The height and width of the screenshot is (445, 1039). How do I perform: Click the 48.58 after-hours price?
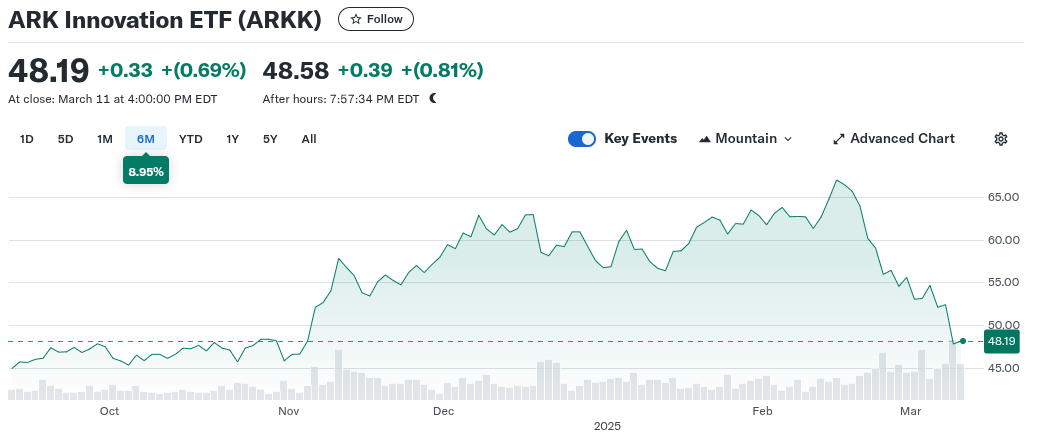[x=296, y=70]
